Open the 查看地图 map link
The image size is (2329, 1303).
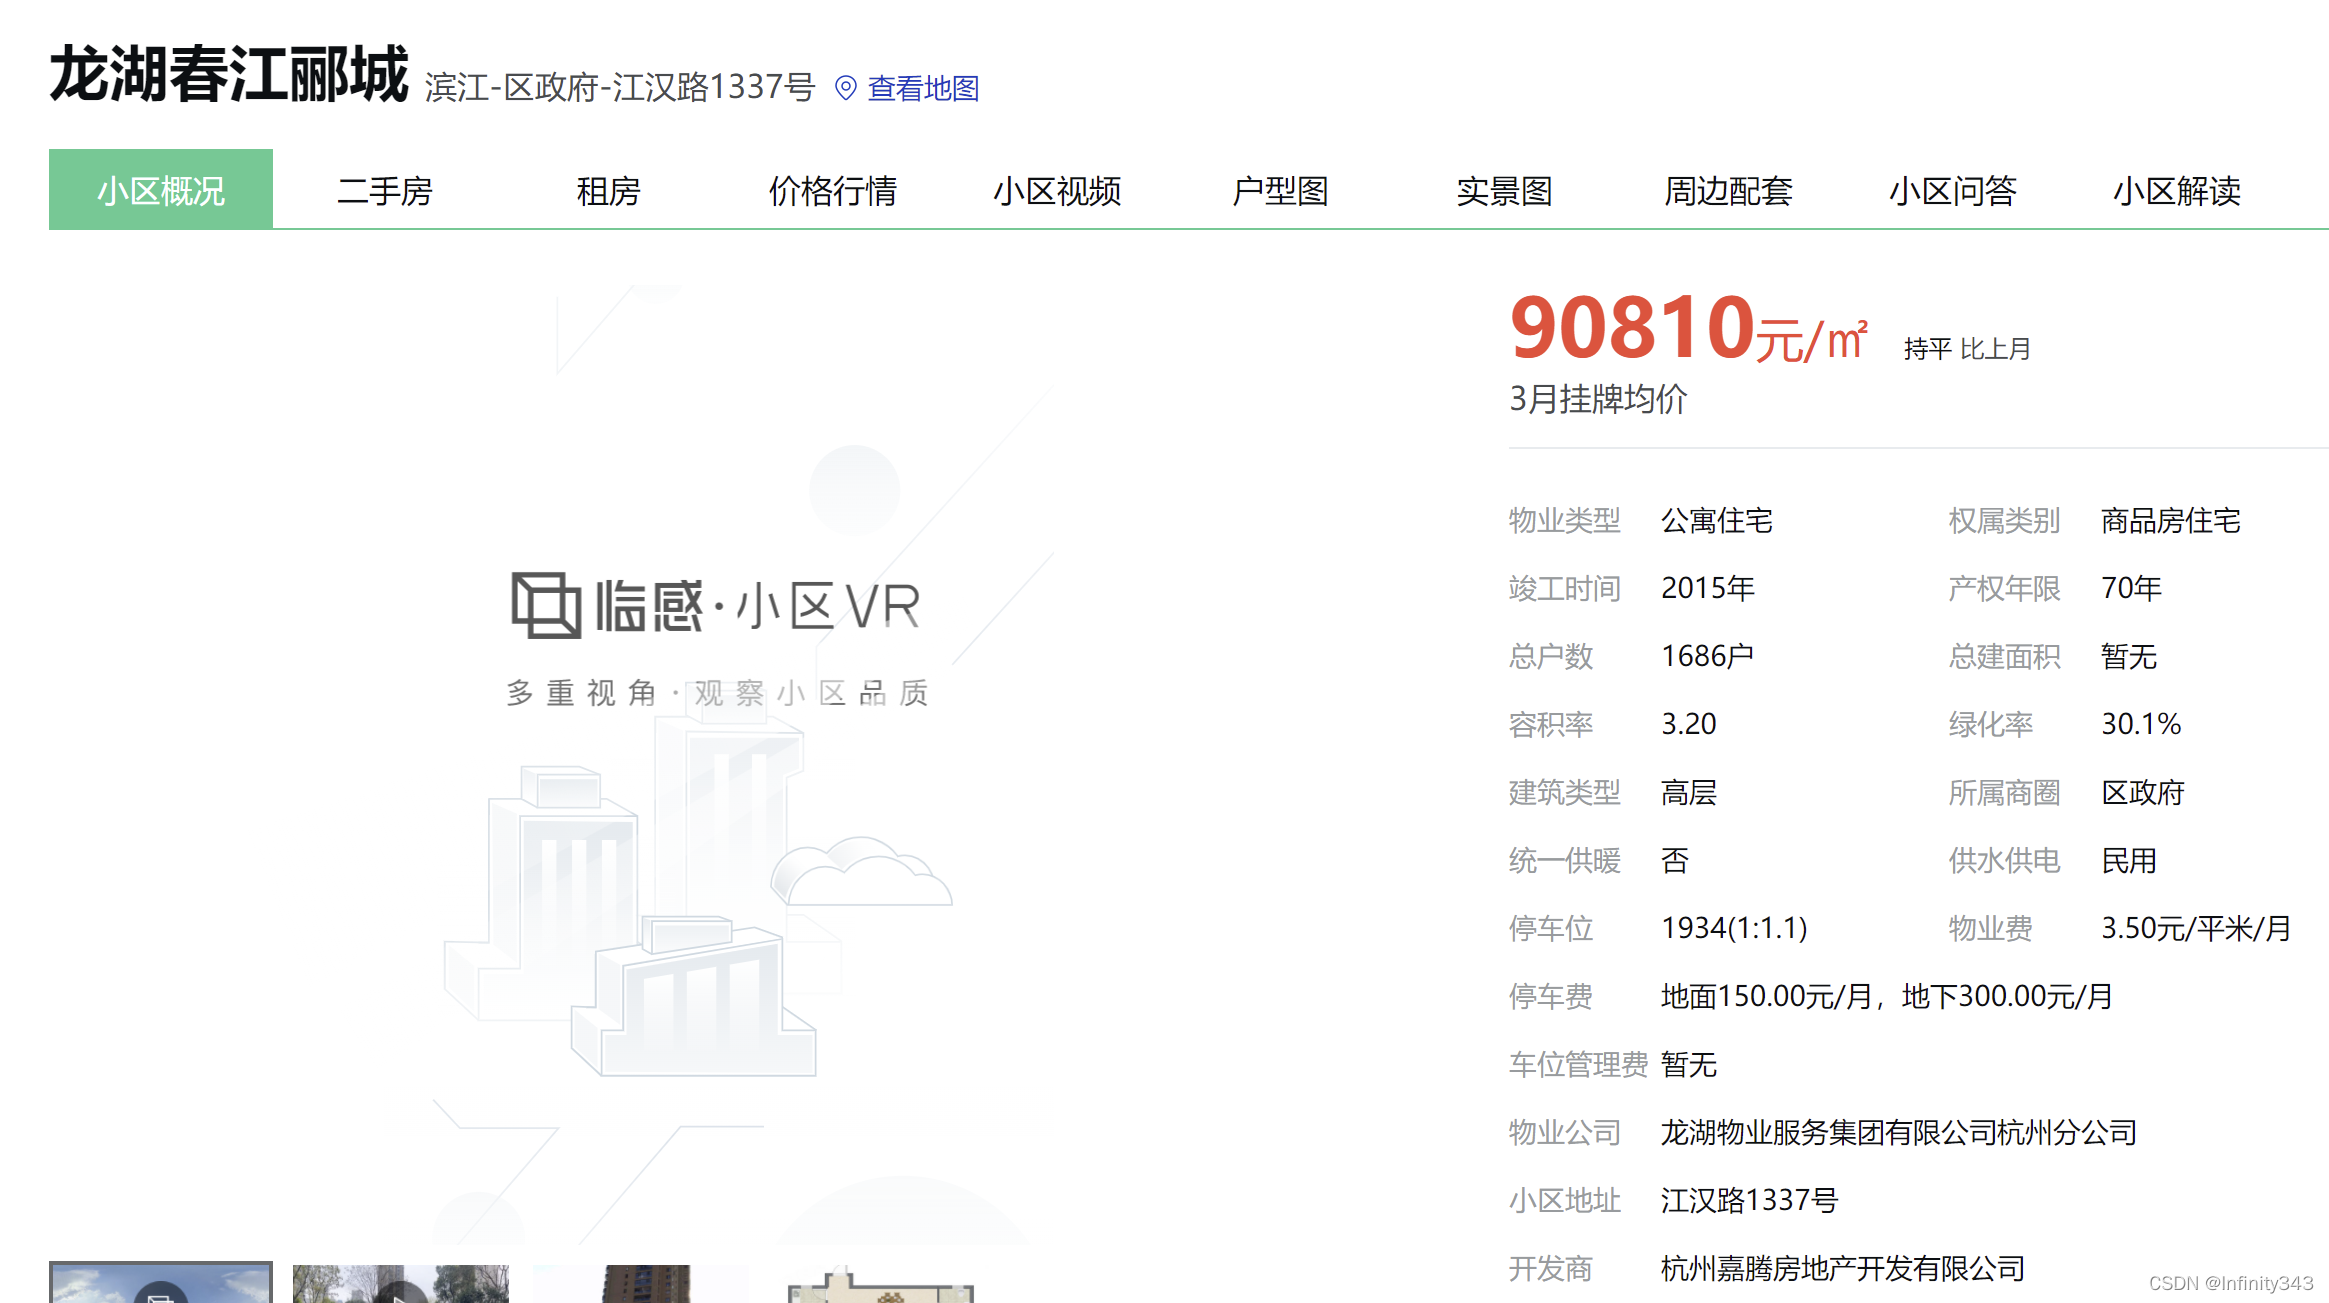[923, 88]
